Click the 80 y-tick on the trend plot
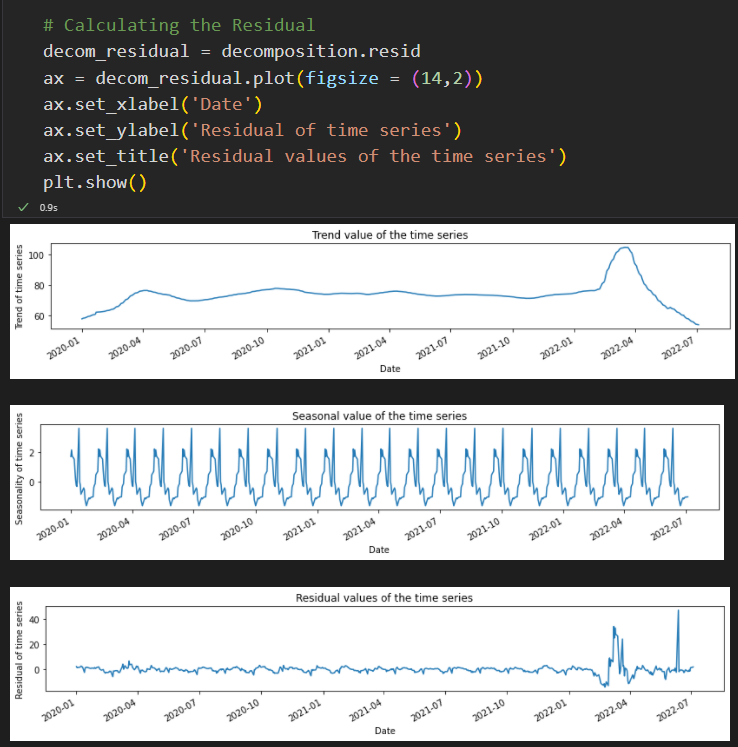Viewport: 738px width, 747px height. click(39, 286)
